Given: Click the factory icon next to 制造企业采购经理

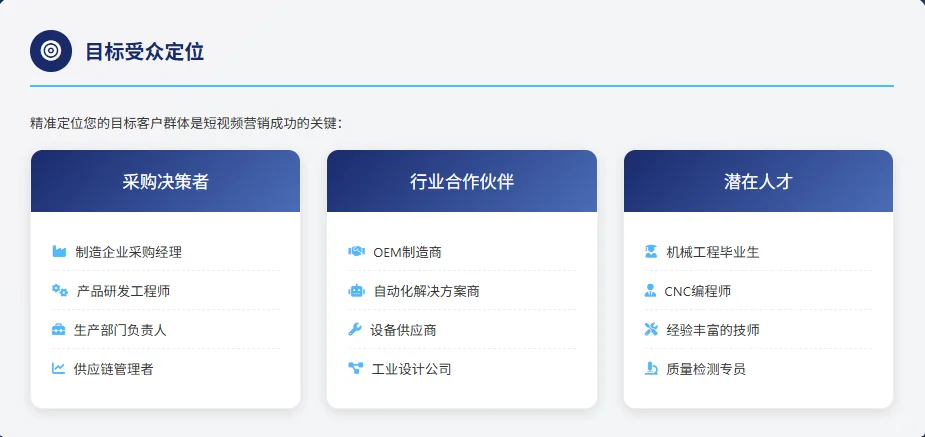Looking at the screenshot, I should pos(59,252).
